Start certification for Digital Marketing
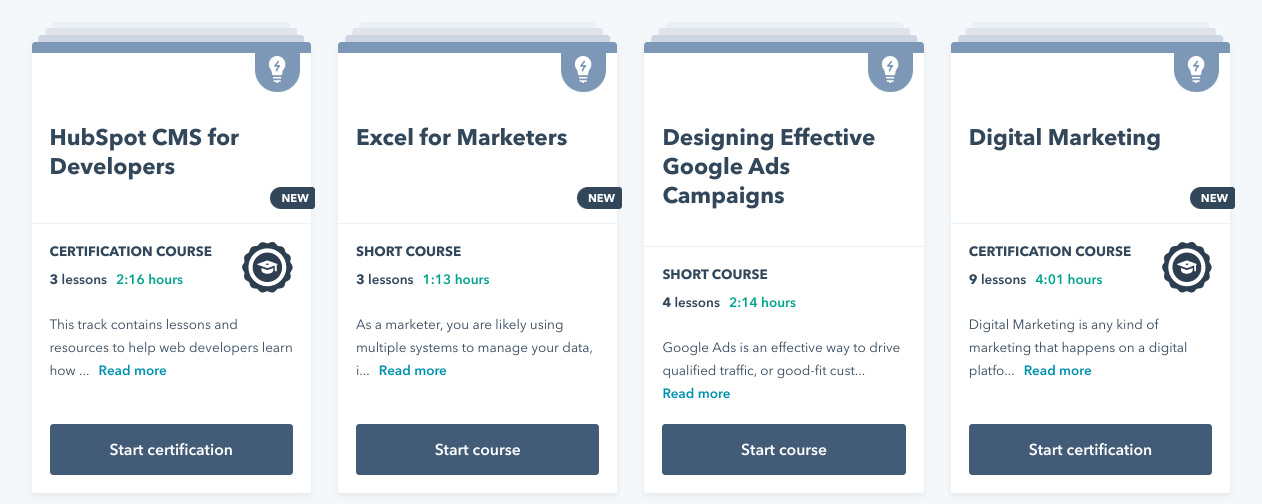This screenshot has width=1262, height=504. click(x=1090, y=449)
